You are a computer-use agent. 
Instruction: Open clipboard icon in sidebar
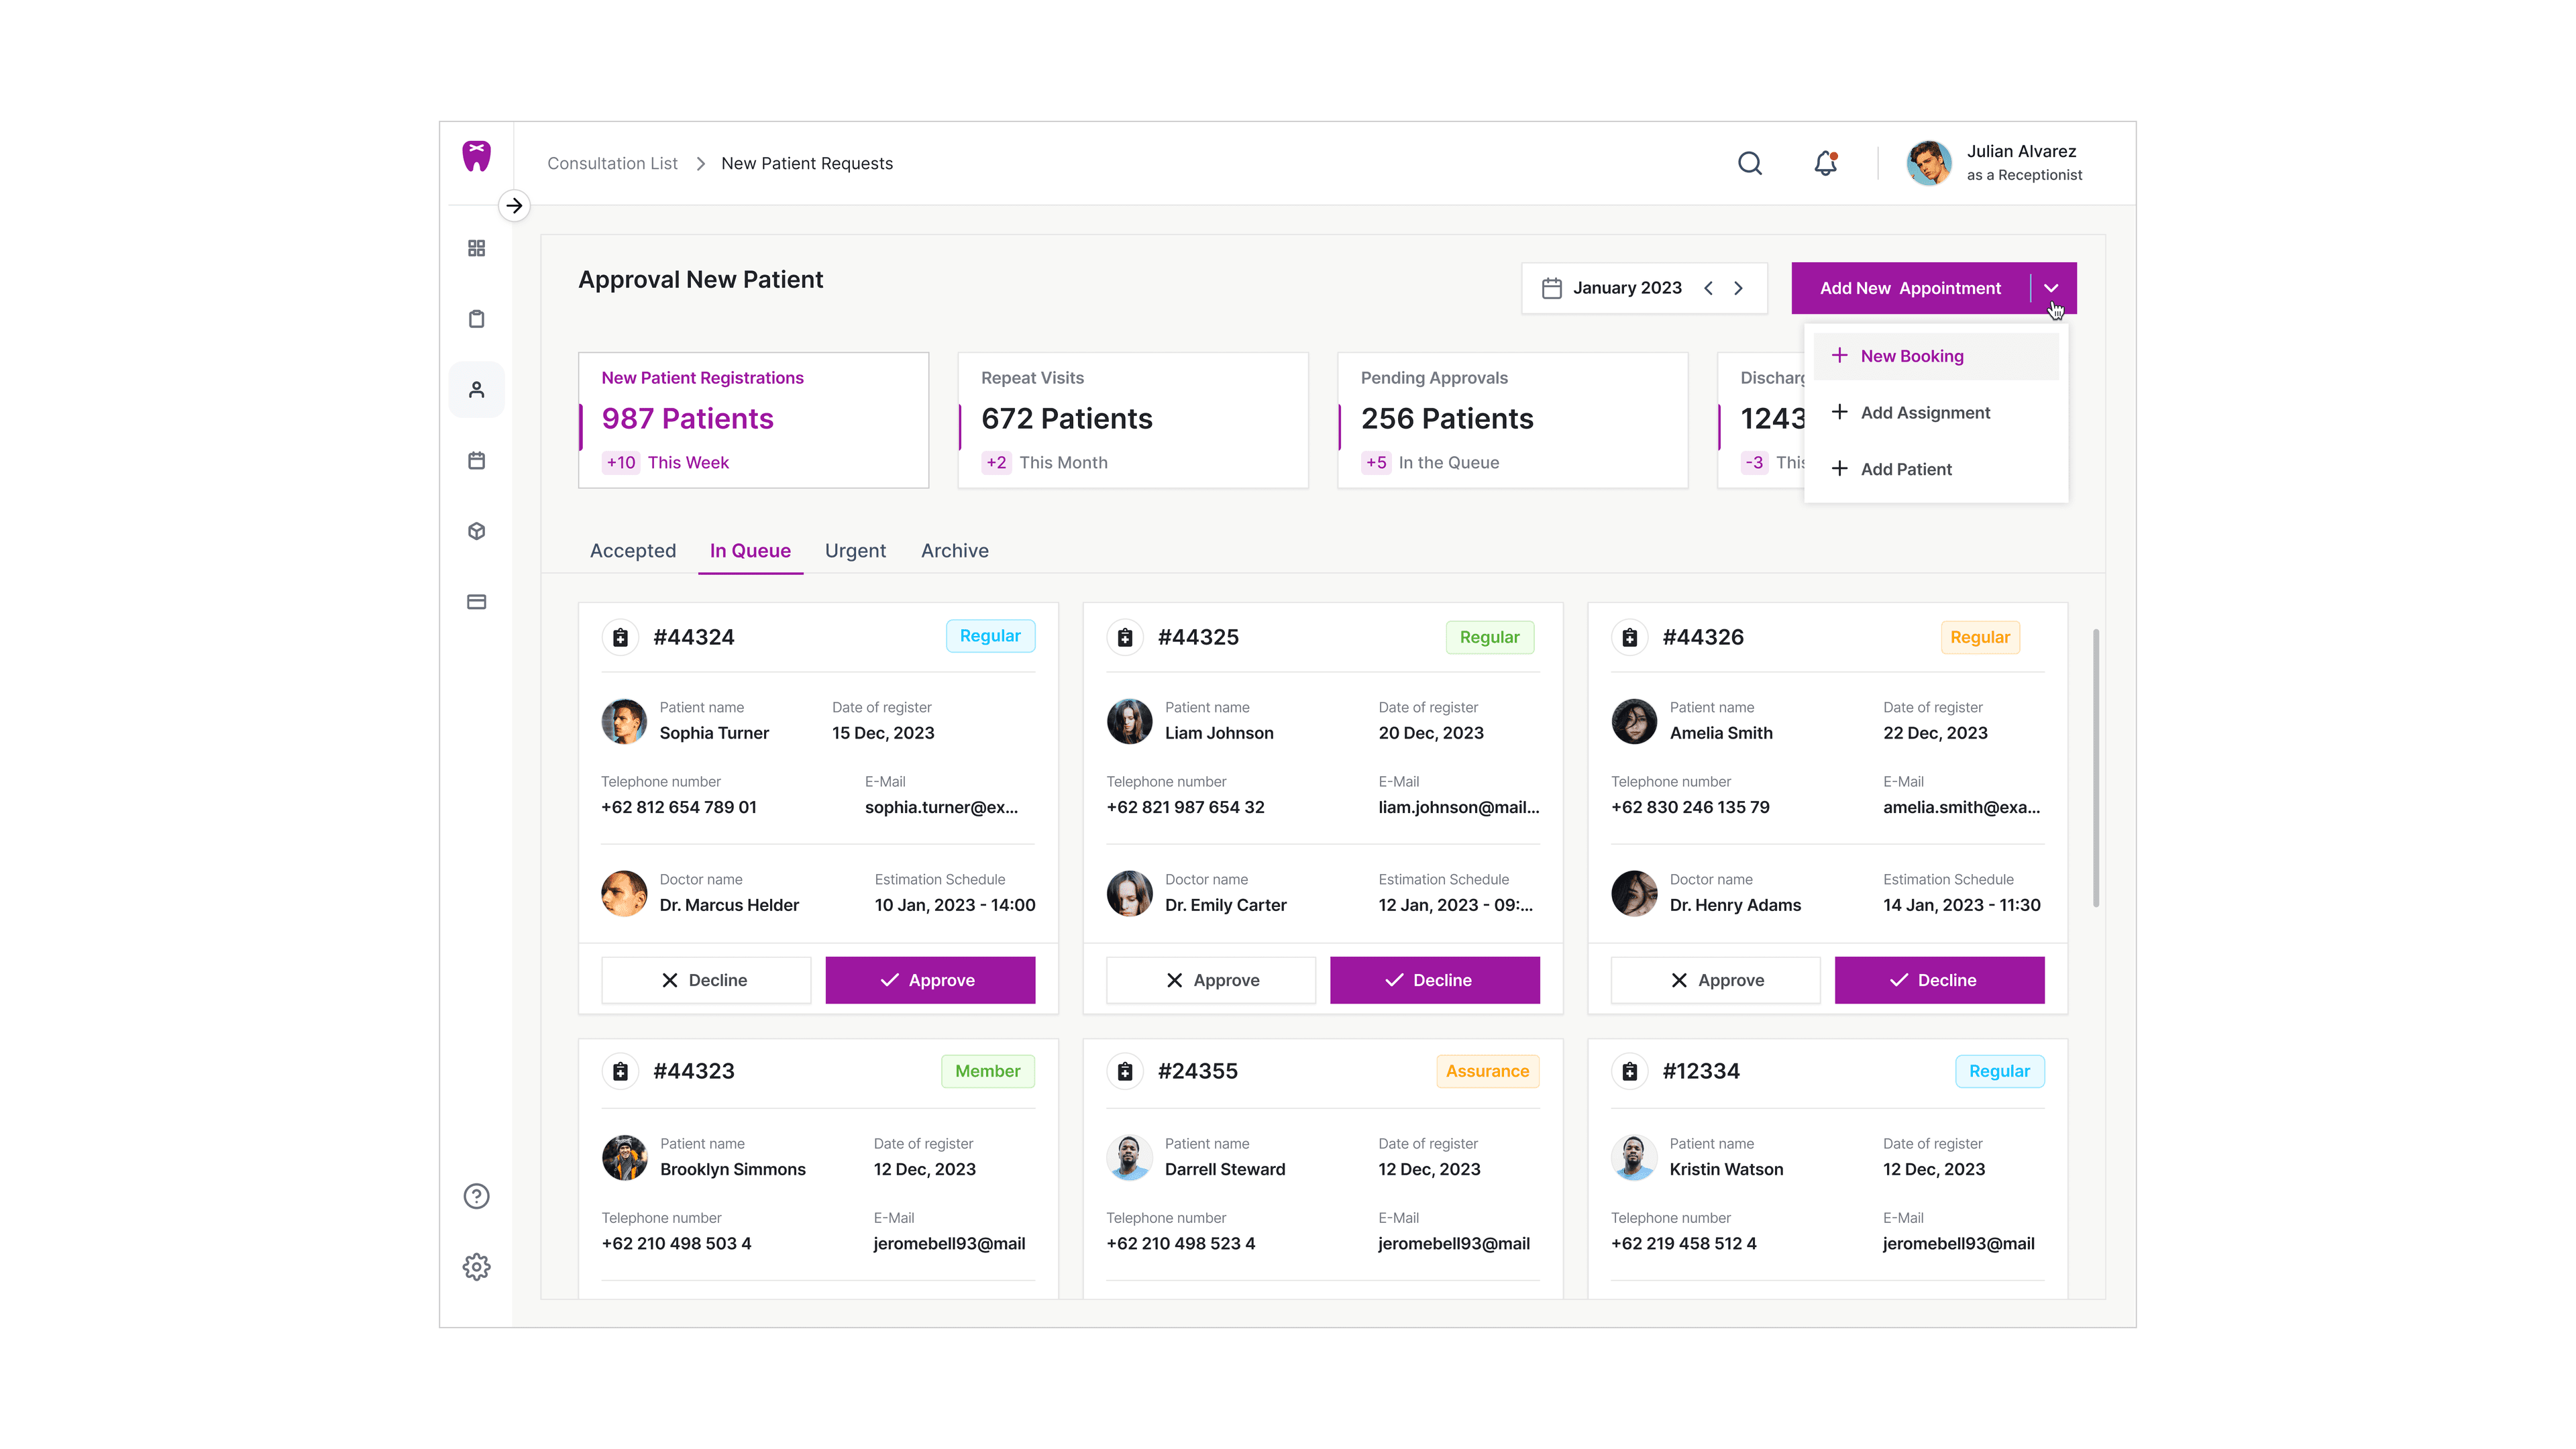click(476, 319)
